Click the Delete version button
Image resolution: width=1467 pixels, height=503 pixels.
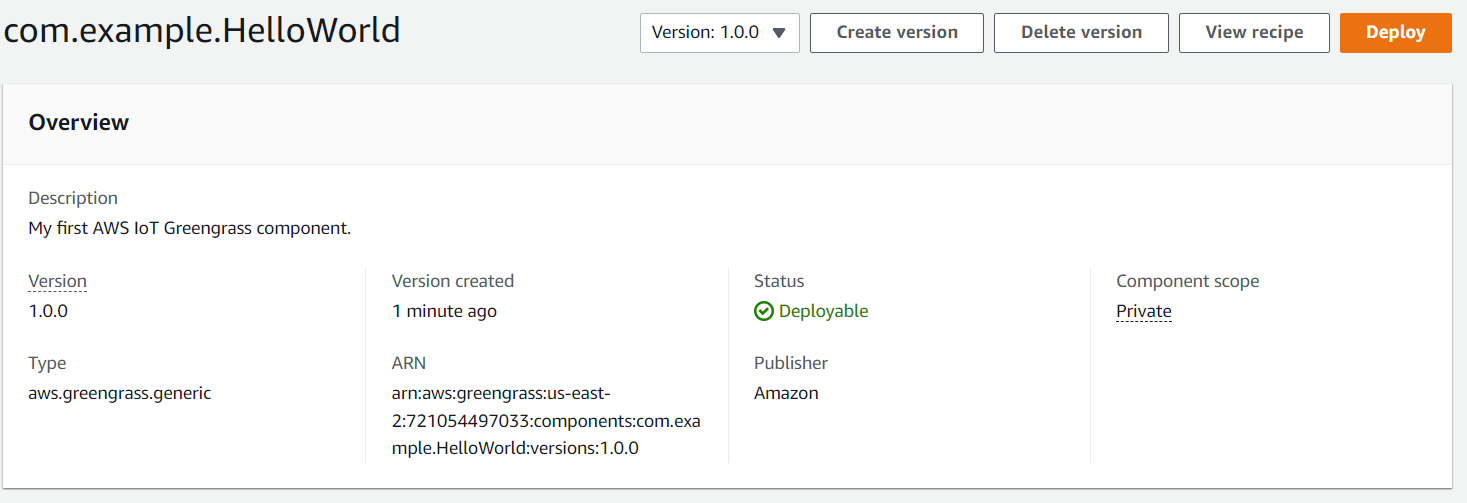tap(1081, 33)
